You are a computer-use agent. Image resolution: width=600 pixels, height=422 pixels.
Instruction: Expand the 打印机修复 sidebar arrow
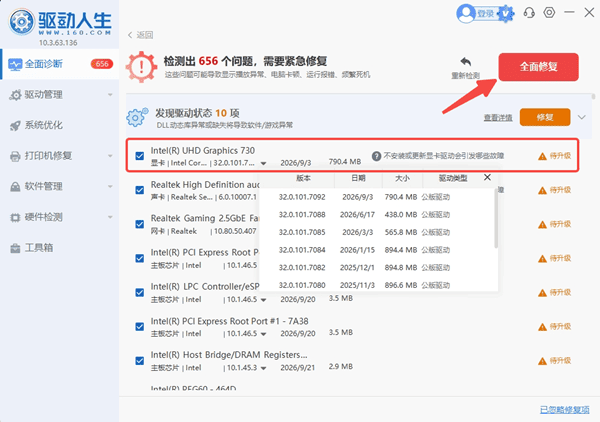tap(110, 156)
